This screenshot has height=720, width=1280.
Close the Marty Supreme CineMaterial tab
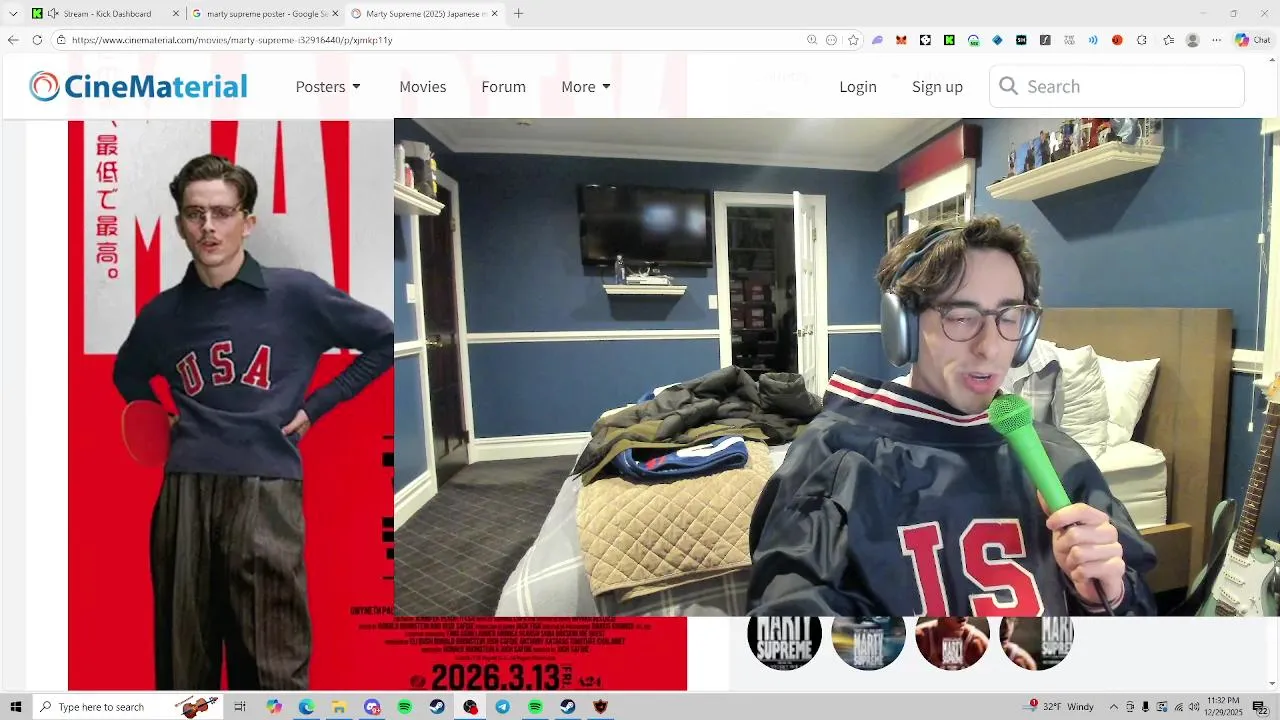point(494,14)
